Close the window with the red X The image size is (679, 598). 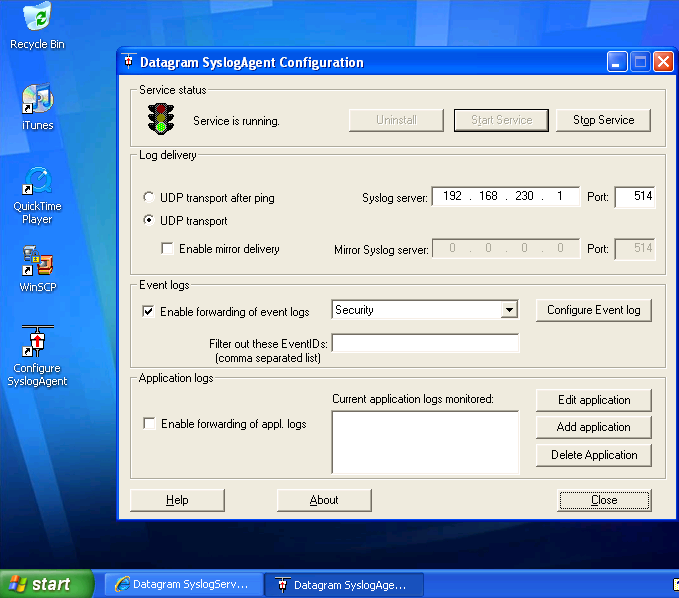tap(663, 62)
